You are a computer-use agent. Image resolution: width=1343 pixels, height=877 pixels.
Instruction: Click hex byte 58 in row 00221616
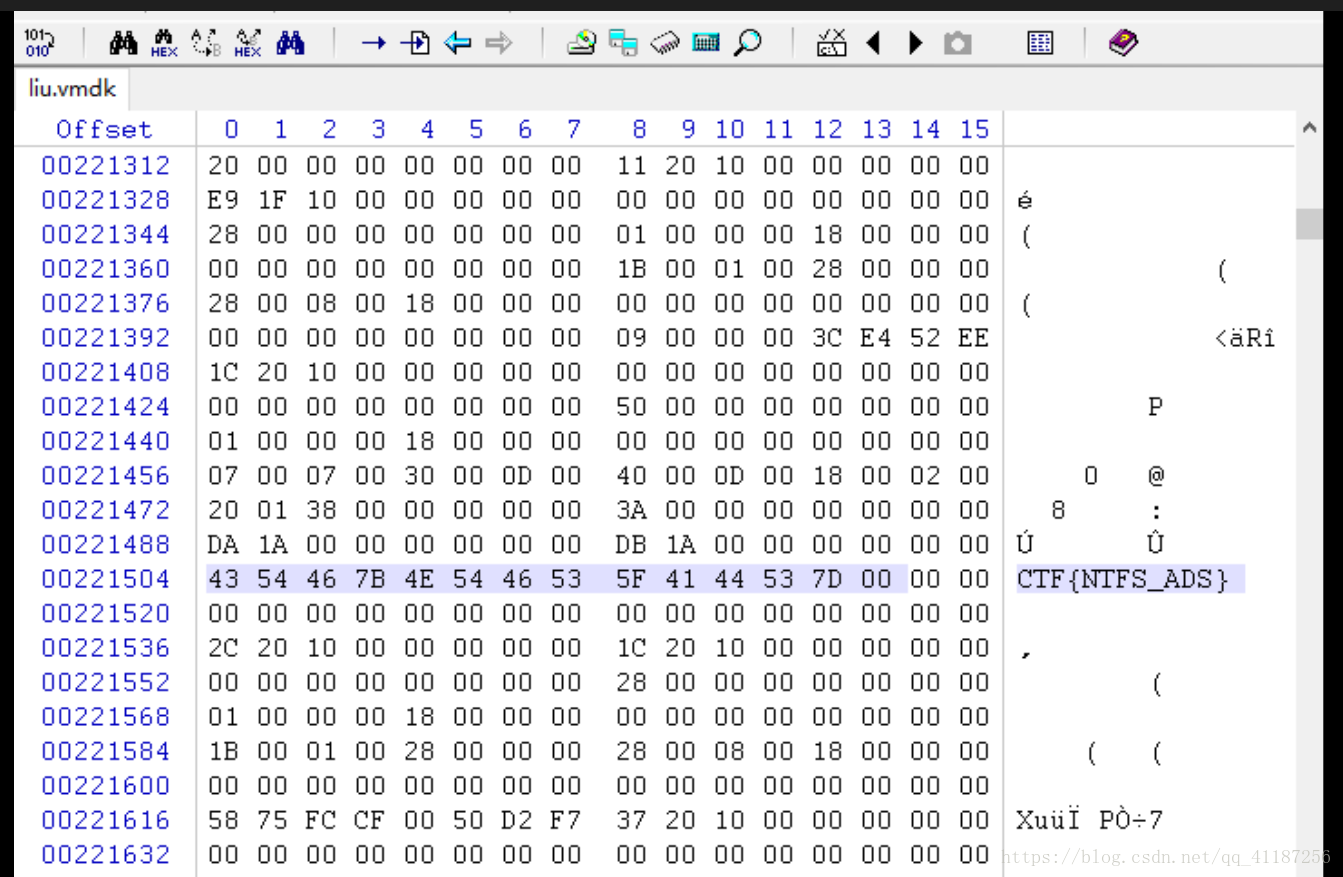[223, 821]
